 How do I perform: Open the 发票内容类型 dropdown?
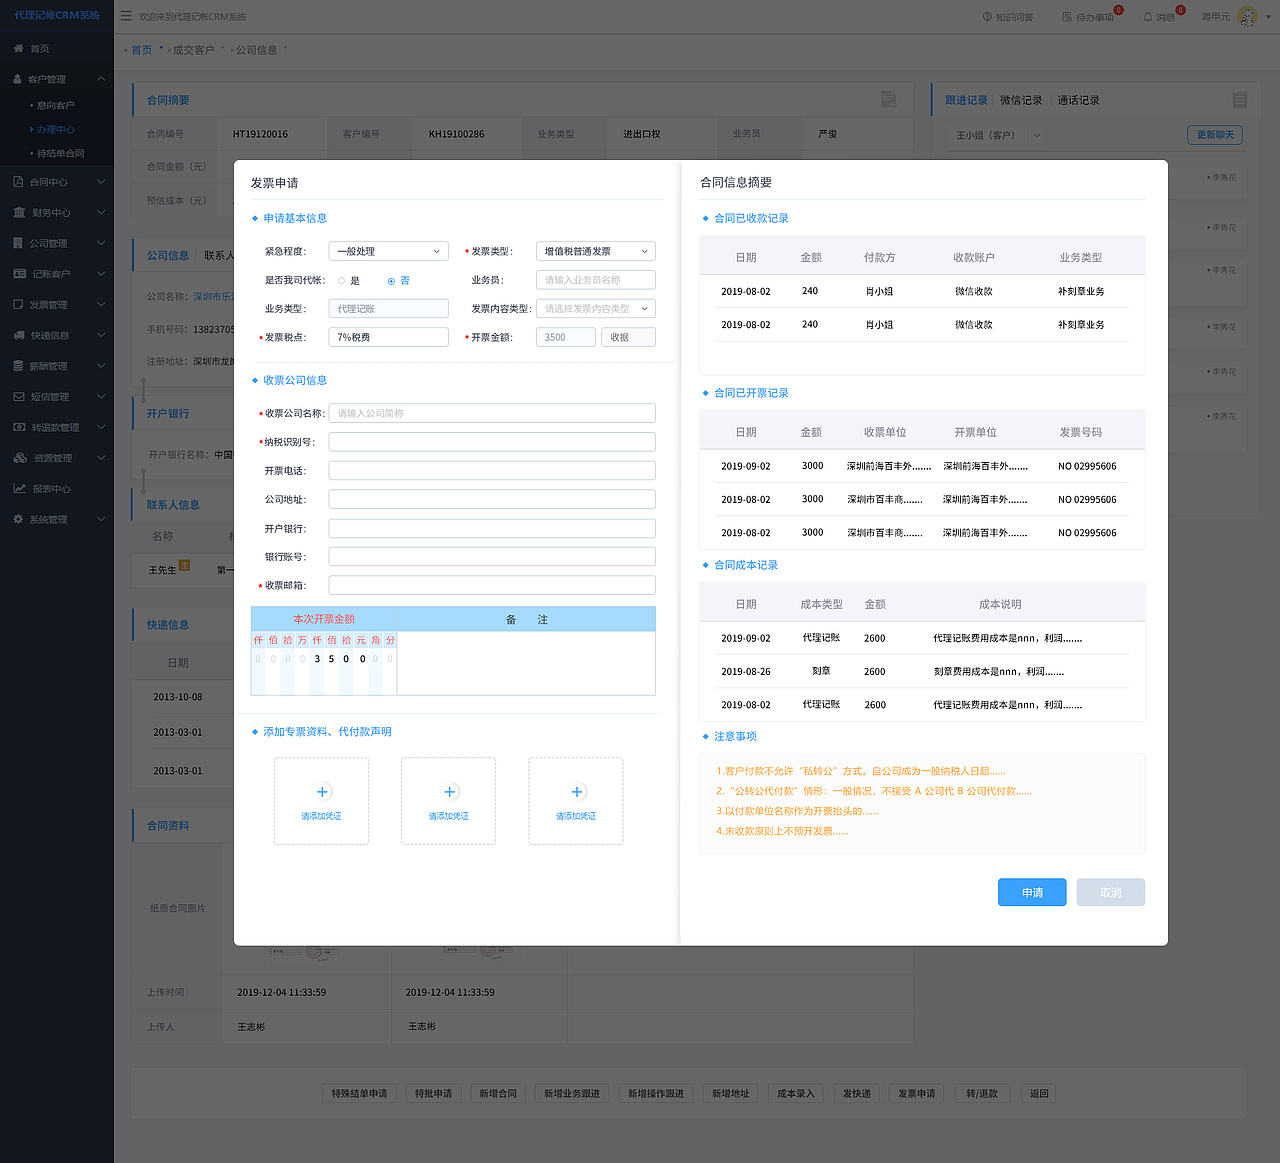pos(596,308)
